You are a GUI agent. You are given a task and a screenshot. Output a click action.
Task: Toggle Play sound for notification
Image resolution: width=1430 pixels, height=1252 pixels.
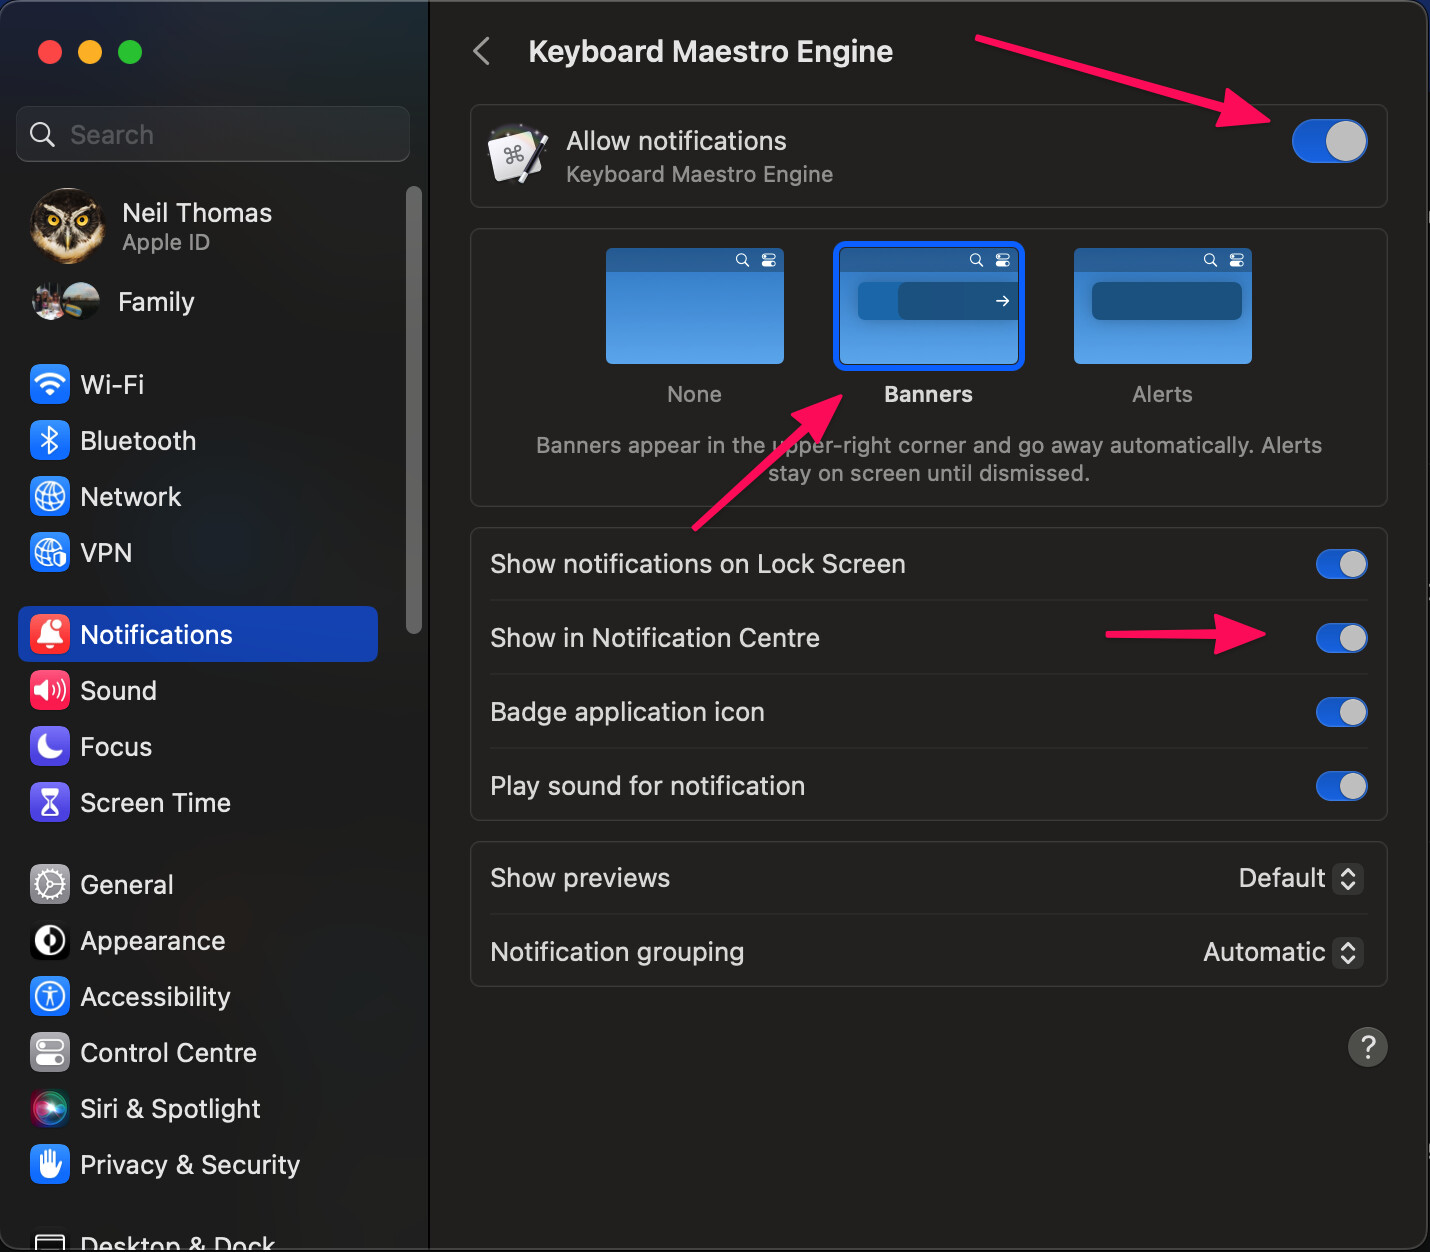click(1341, 786)
